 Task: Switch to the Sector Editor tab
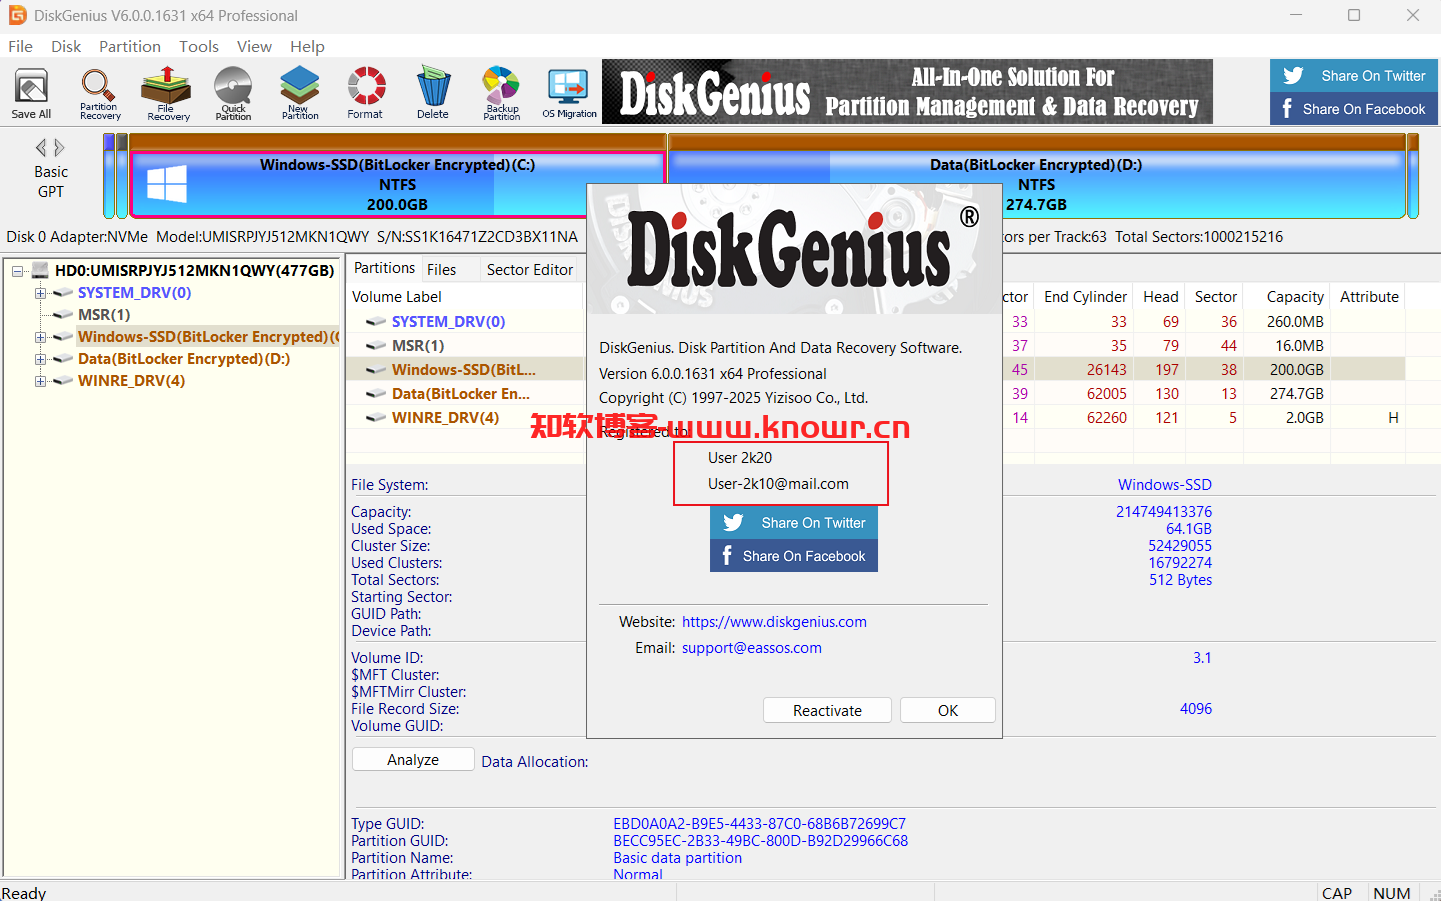[x=530, y=269]
